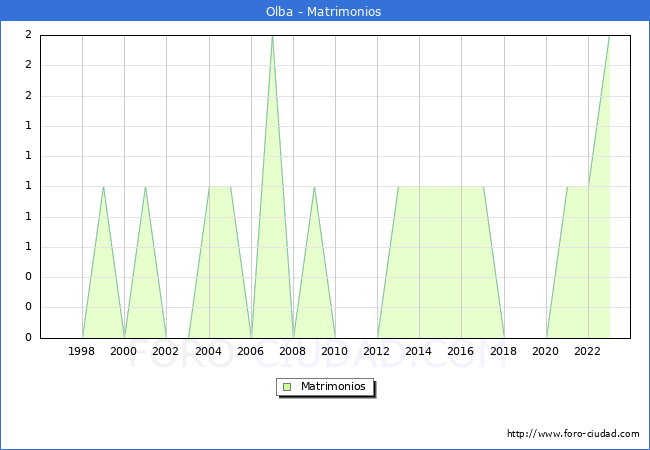650x450 pixels.
Task: Select the 2014 x-axis label
Action: pos(419,351)
